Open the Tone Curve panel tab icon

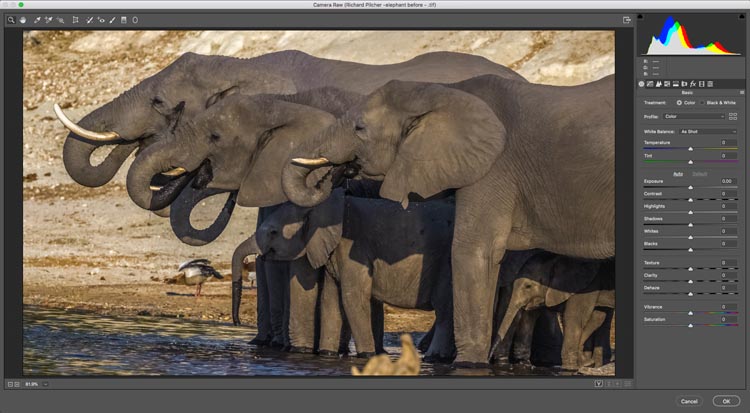point(650,83)
